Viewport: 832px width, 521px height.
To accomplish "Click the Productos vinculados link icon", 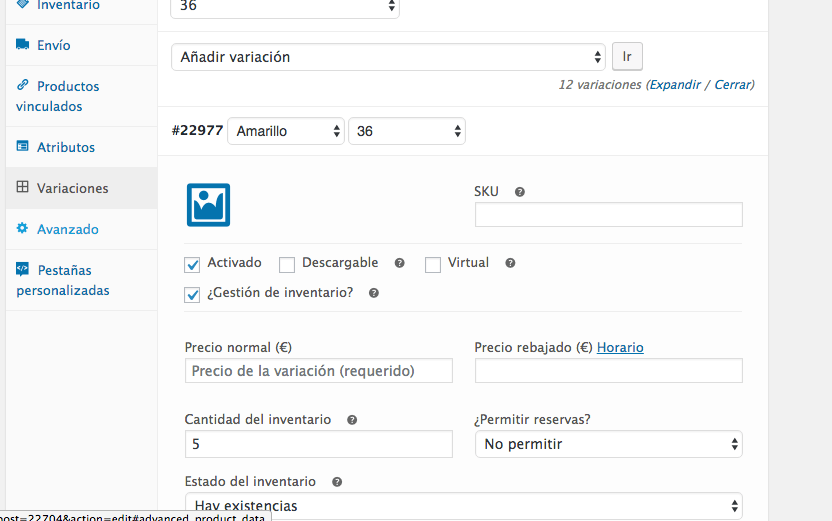I will tap(22, 84).
